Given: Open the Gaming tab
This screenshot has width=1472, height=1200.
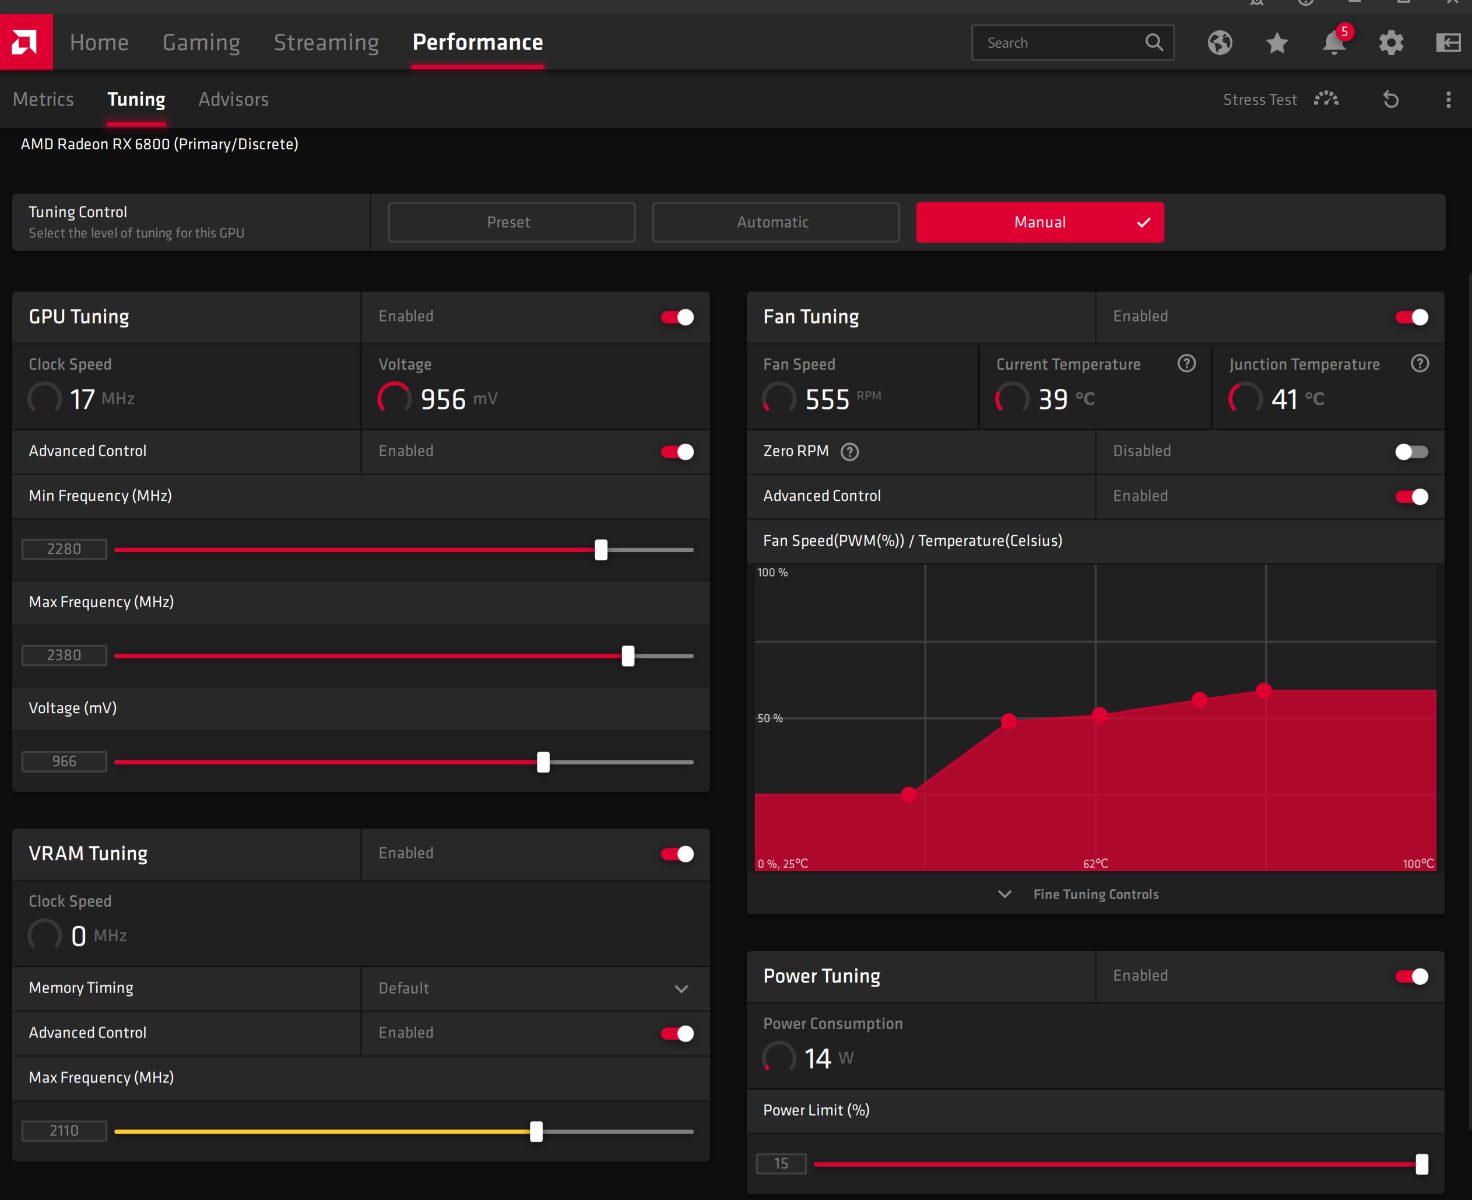Looking at the screenshot, I should pos(201,42).
